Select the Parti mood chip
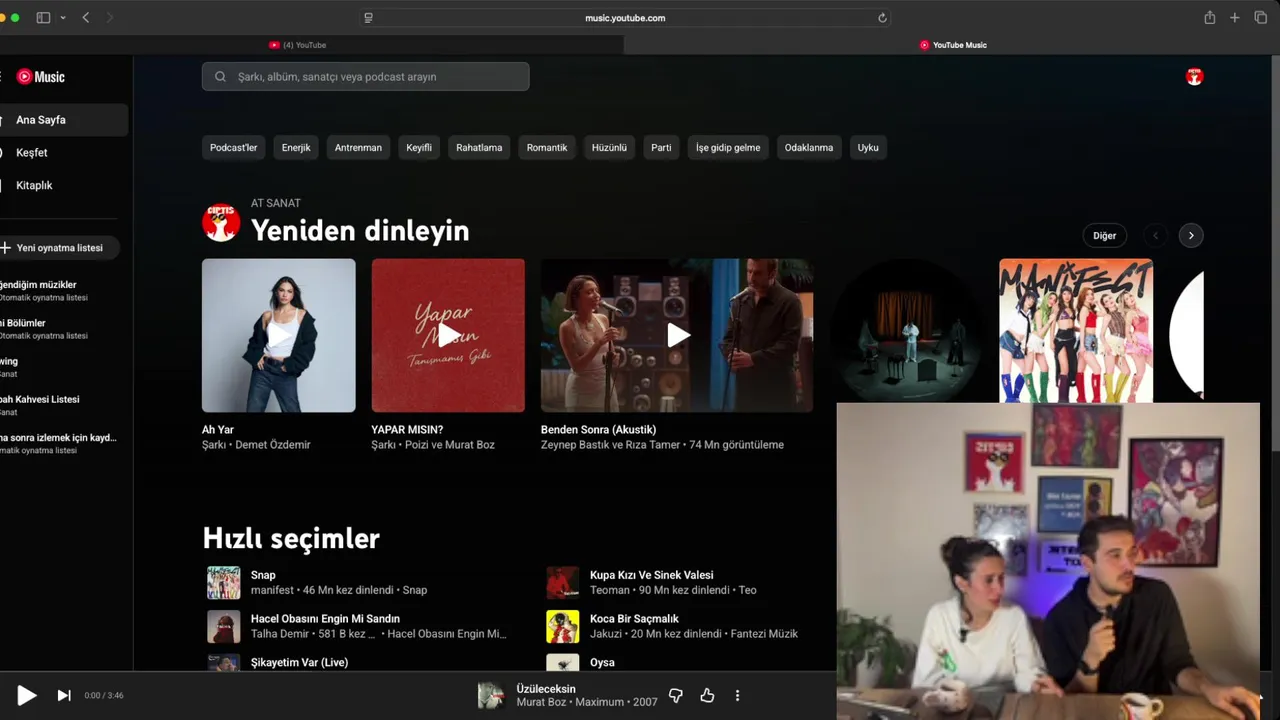This screenshot has width=1280, height=720. [x=661, y=148]
